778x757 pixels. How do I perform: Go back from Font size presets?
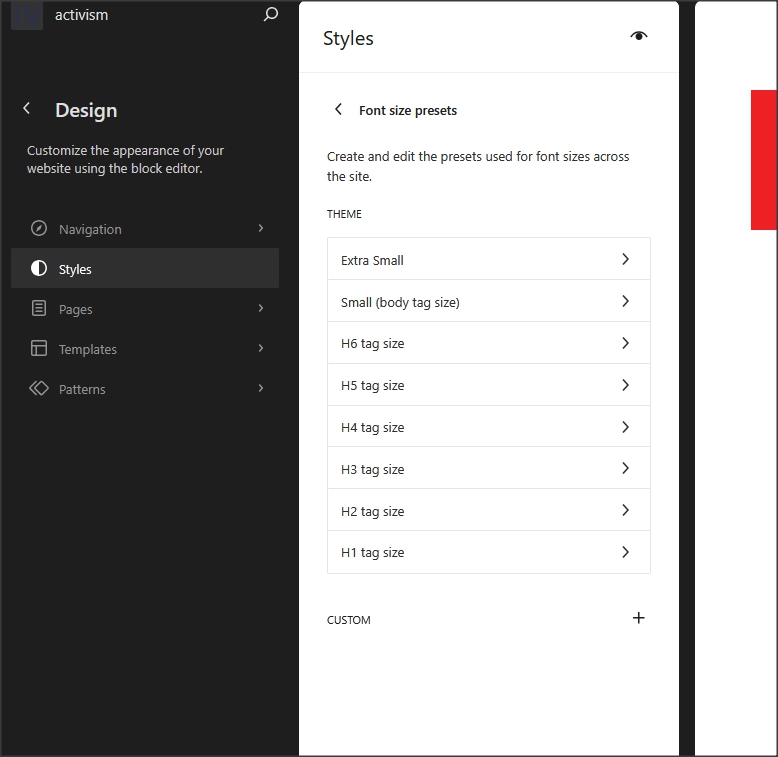coord(338,109)
